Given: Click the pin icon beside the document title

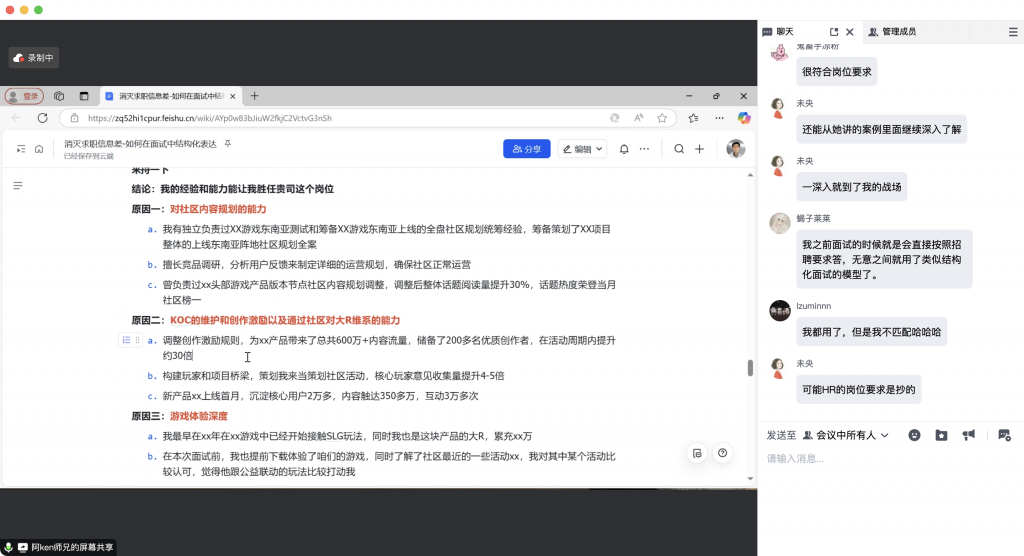Looking at the screenshot, I should click(x=227, y=144).
